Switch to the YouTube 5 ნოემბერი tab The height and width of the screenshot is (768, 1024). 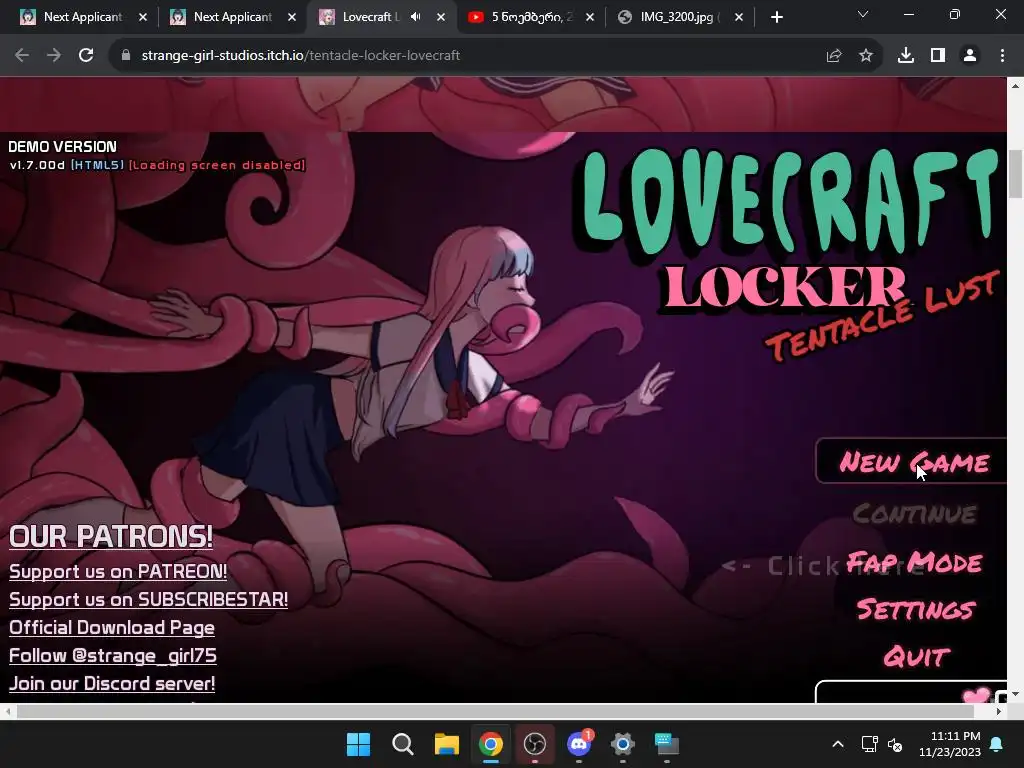click(532, 17)
